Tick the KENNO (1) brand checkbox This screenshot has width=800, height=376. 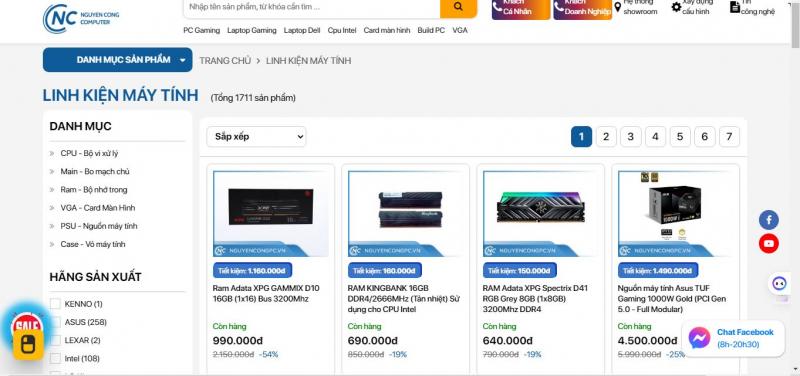pyautogui.click(x=55, y=304)
